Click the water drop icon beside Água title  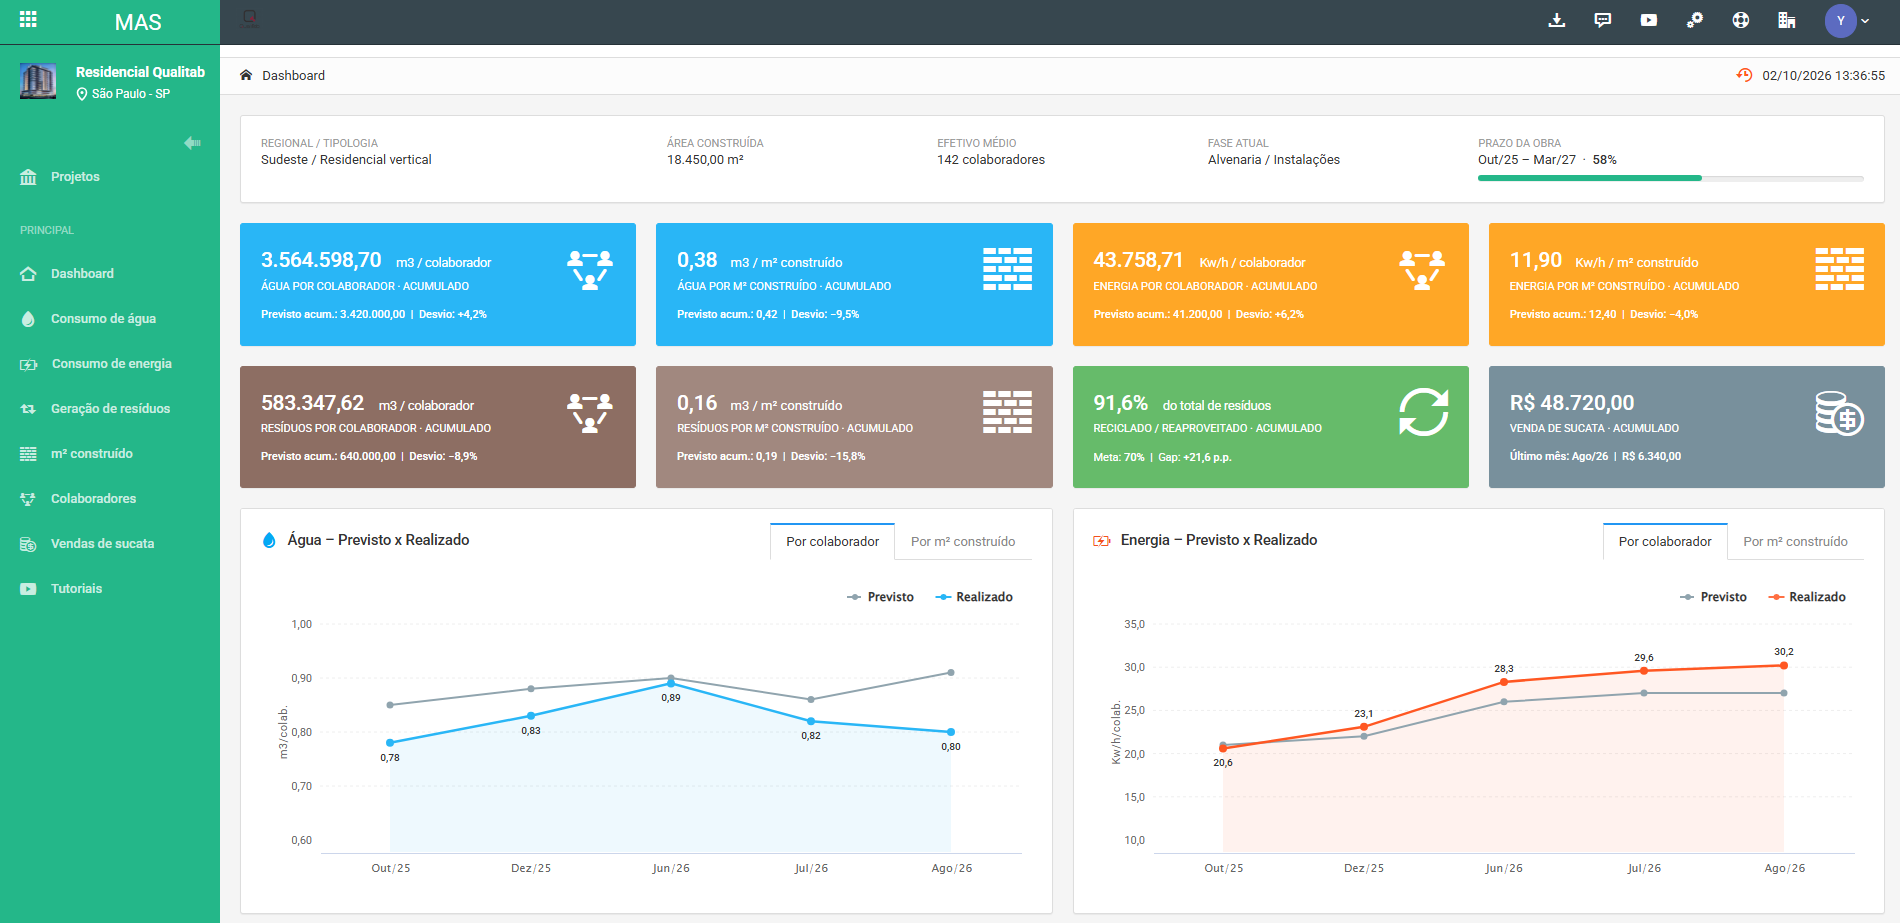click(x=268, y=540)
